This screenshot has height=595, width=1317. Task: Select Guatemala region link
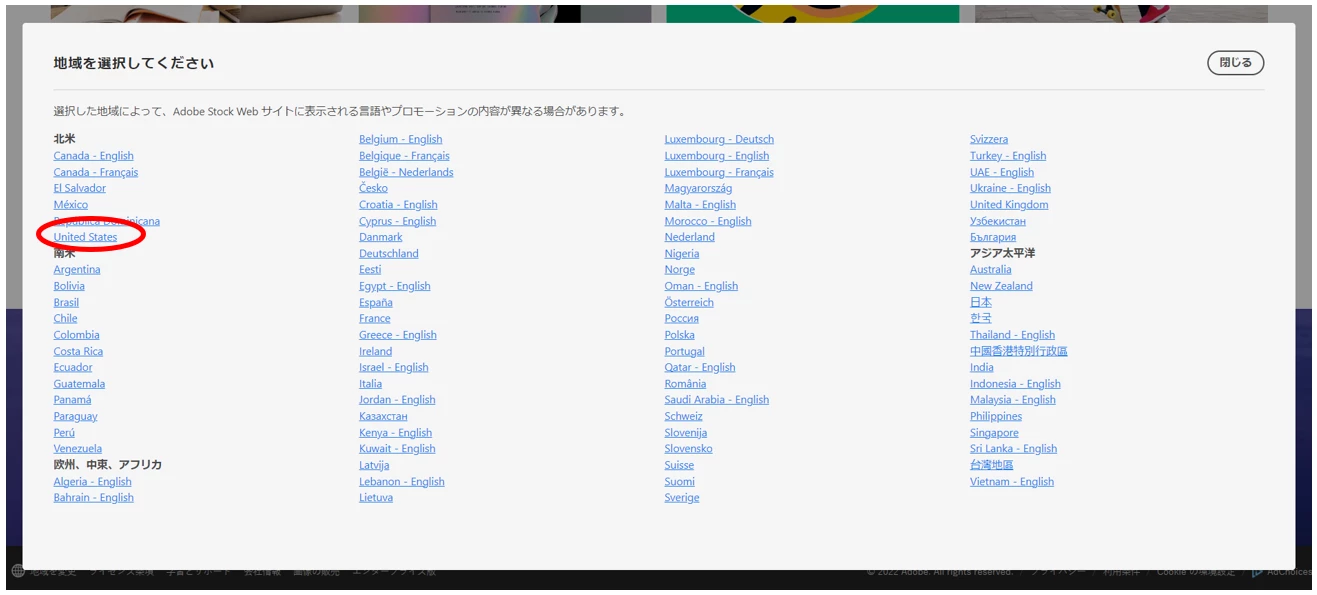tap(79, 384)
